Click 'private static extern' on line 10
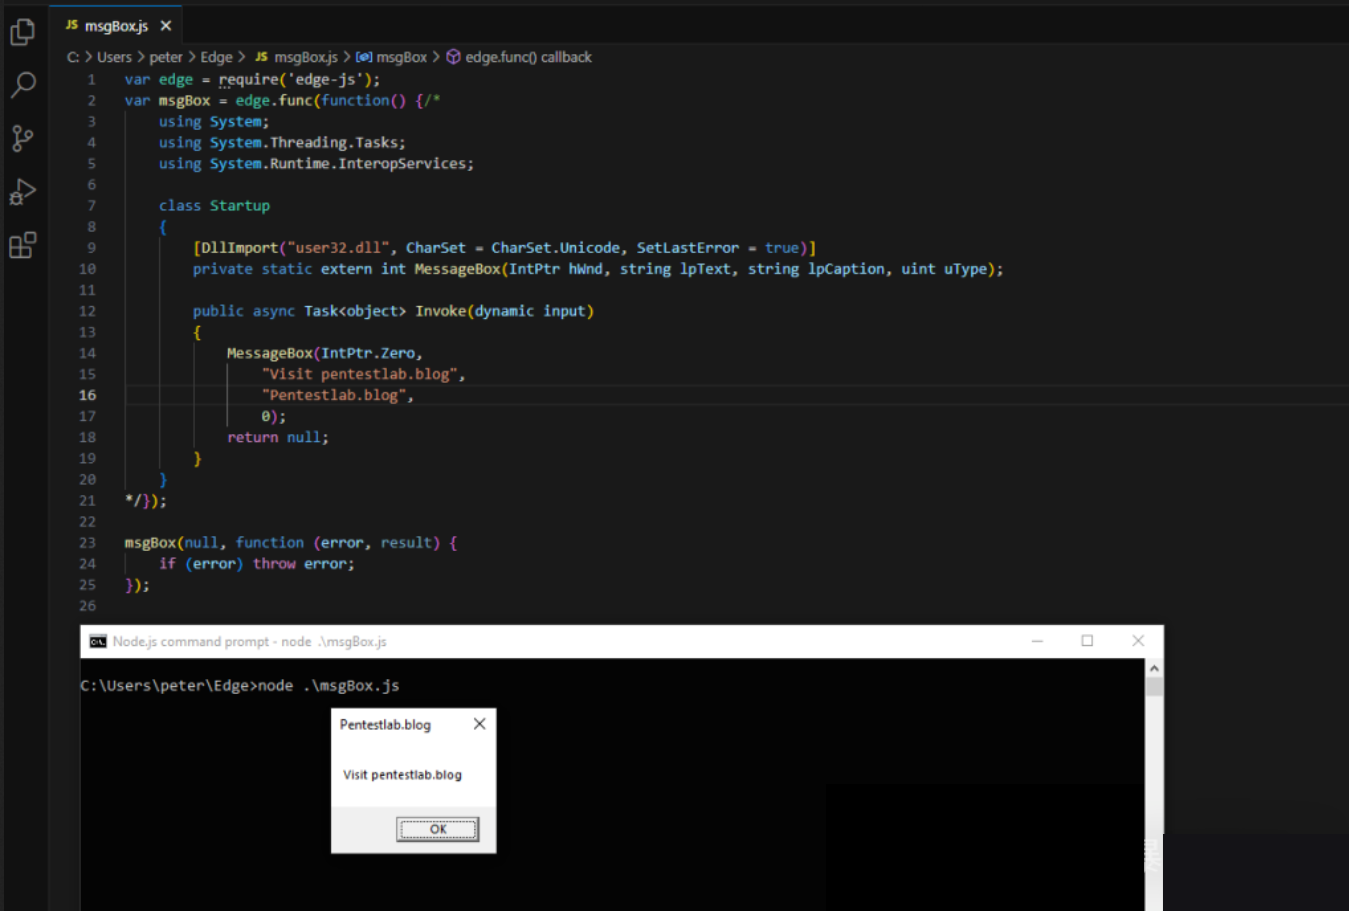 click(282, 269)
